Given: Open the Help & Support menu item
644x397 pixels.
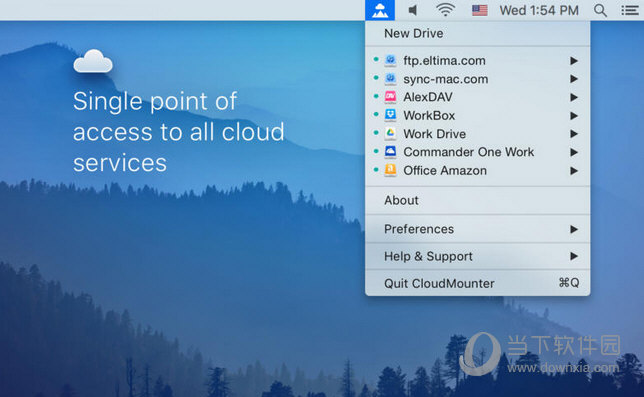Looking at the screenshot, I should 478,256.
